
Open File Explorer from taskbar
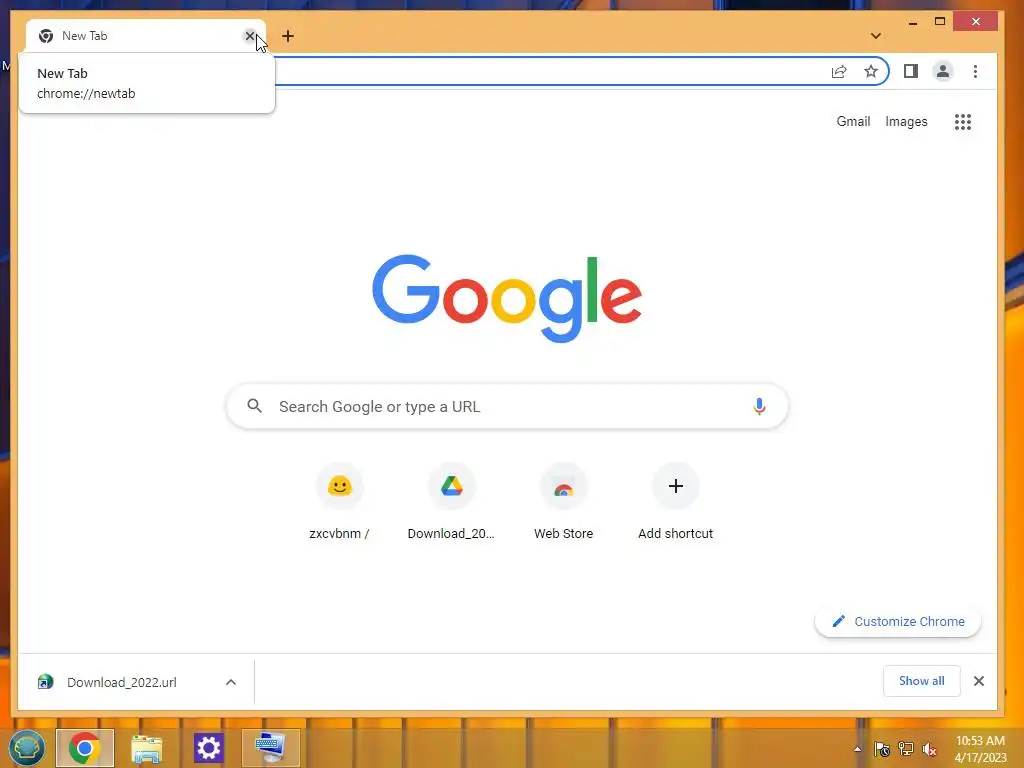[x=147, y=748]
